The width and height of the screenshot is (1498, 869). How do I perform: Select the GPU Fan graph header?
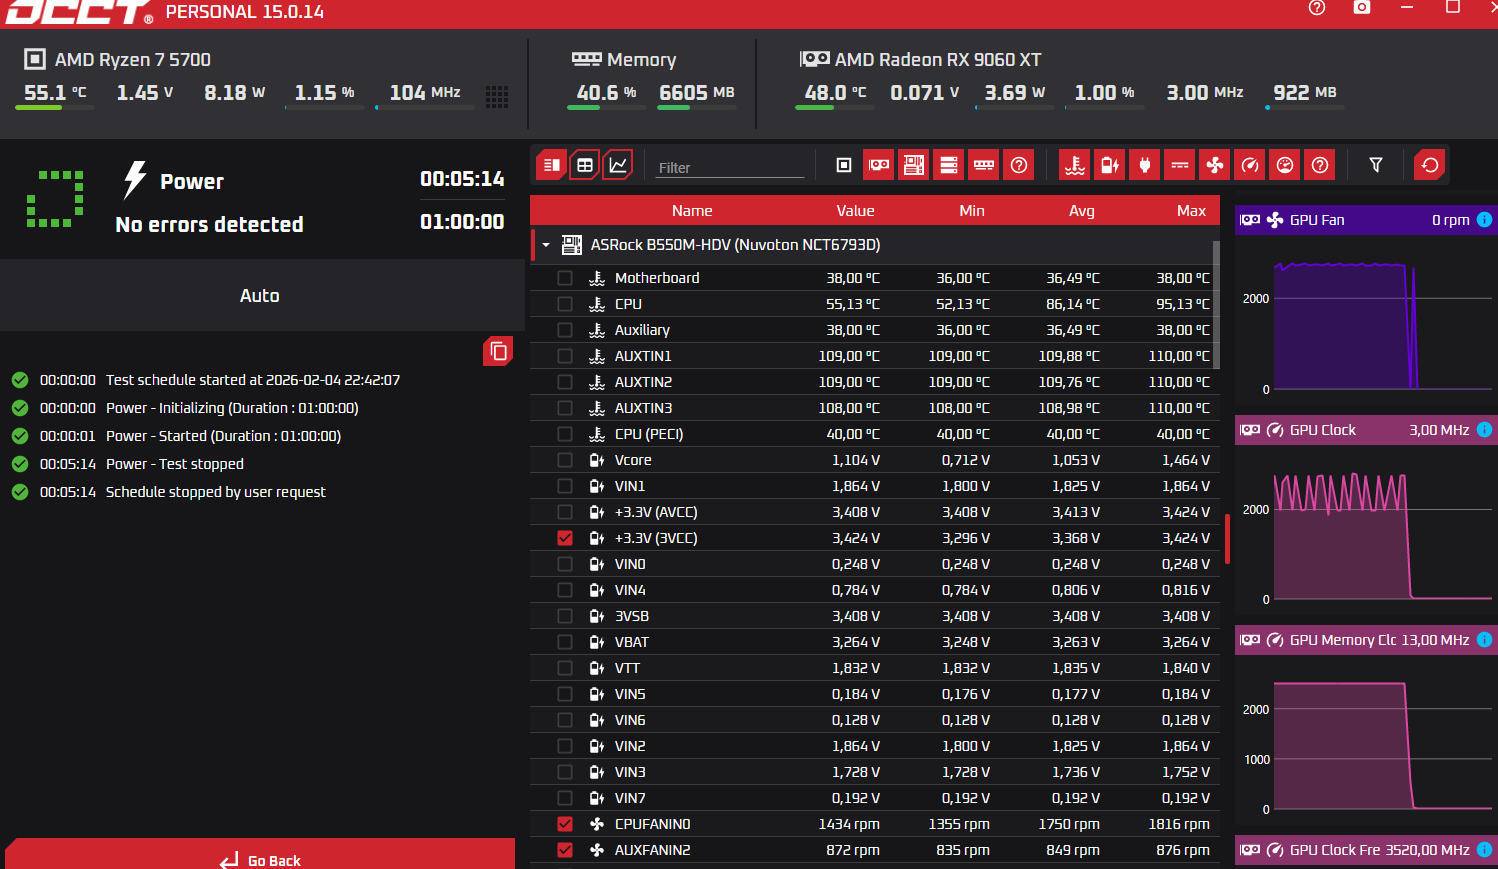coord(1365,220)
